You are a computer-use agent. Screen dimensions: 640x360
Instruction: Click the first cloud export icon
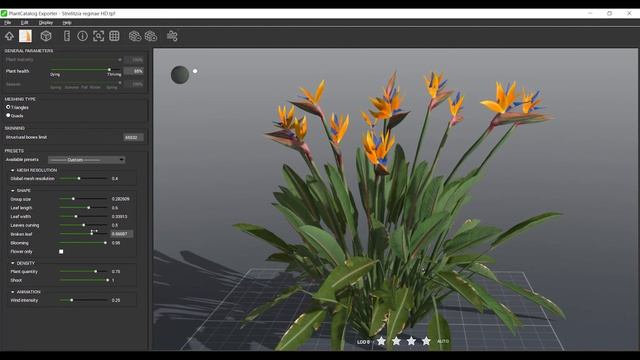pos(135,36)
